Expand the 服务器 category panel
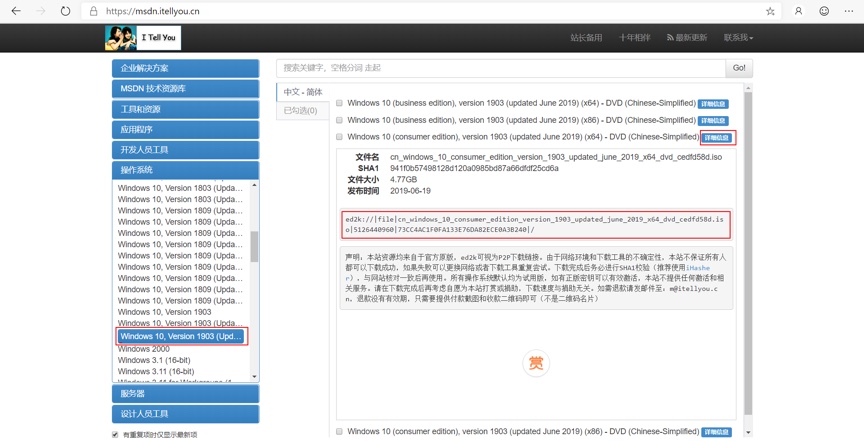The image size is (864, 441). (185, 394)
